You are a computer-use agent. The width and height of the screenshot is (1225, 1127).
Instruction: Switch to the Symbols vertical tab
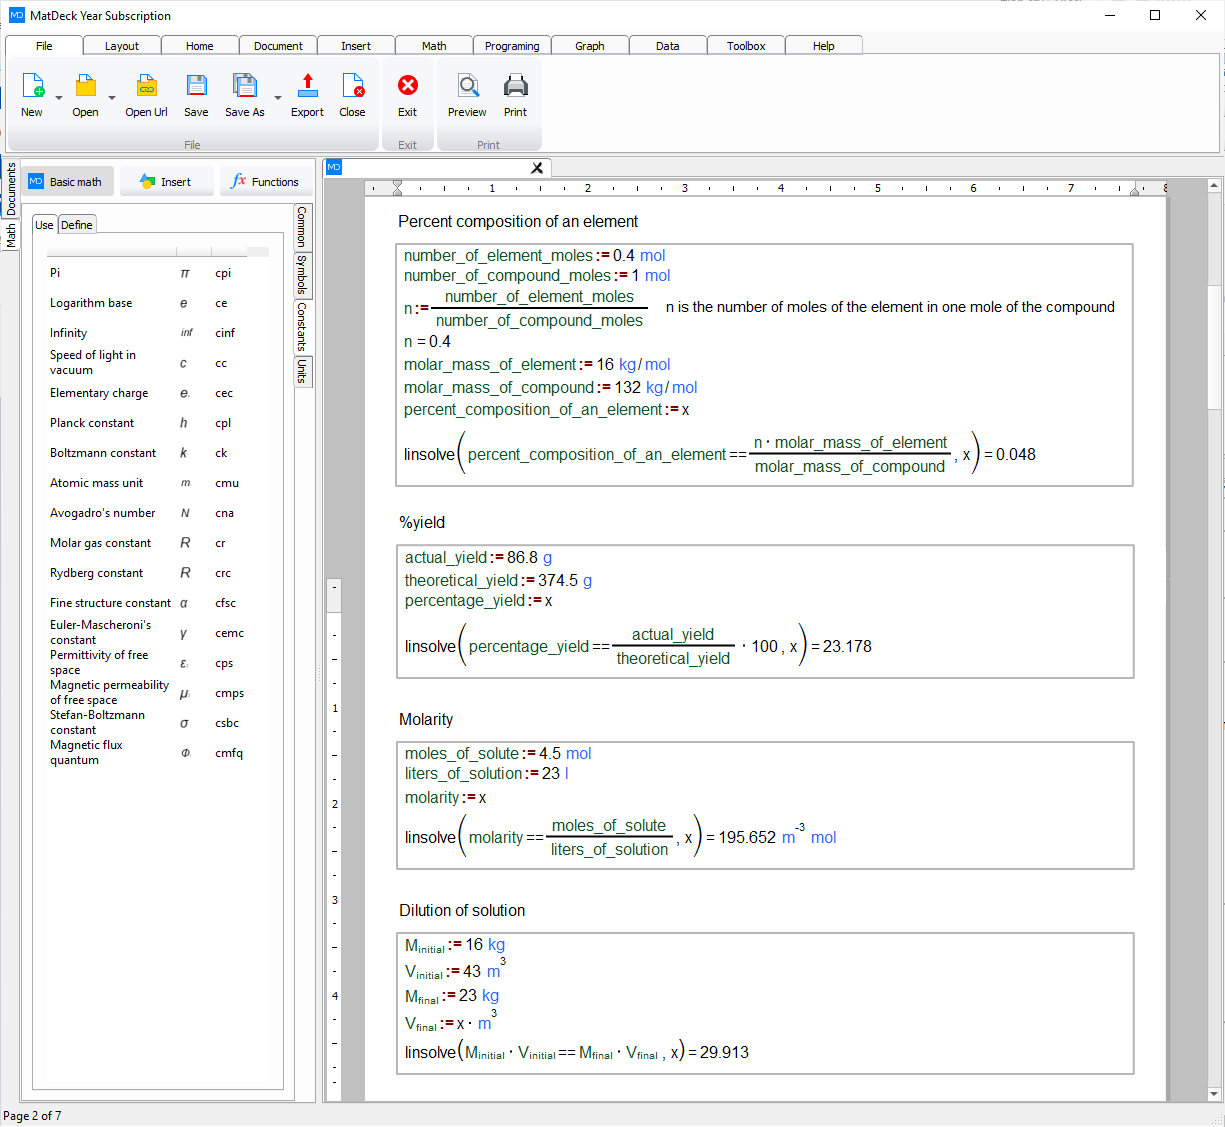[302, 276]
